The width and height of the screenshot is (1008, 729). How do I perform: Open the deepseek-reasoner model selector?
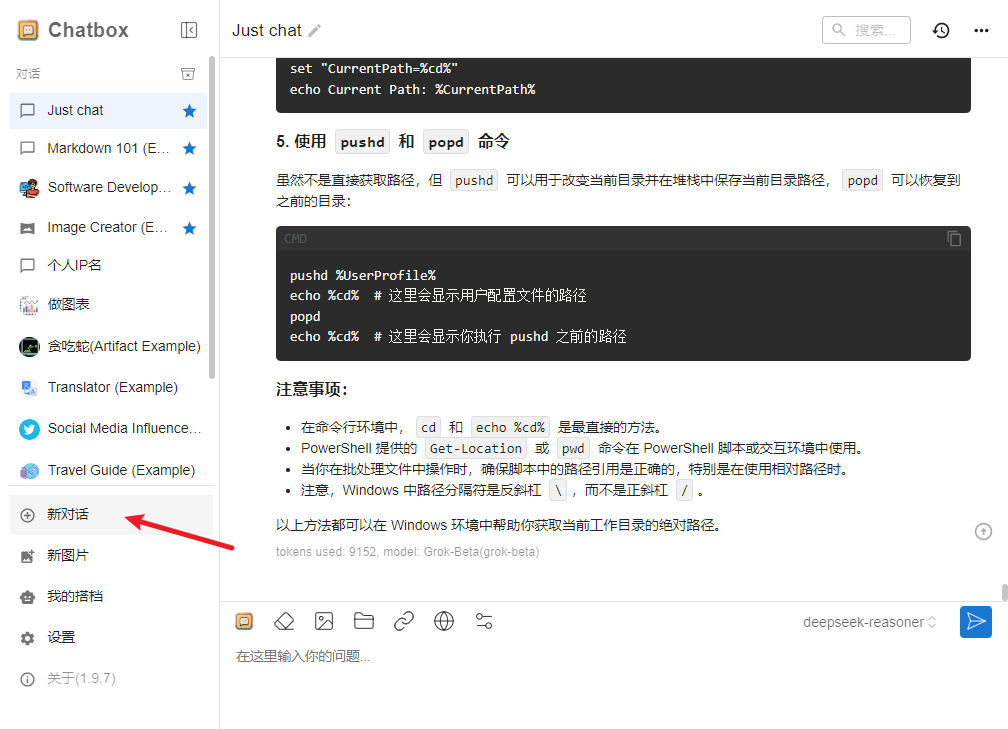click(x=868, y=621)
